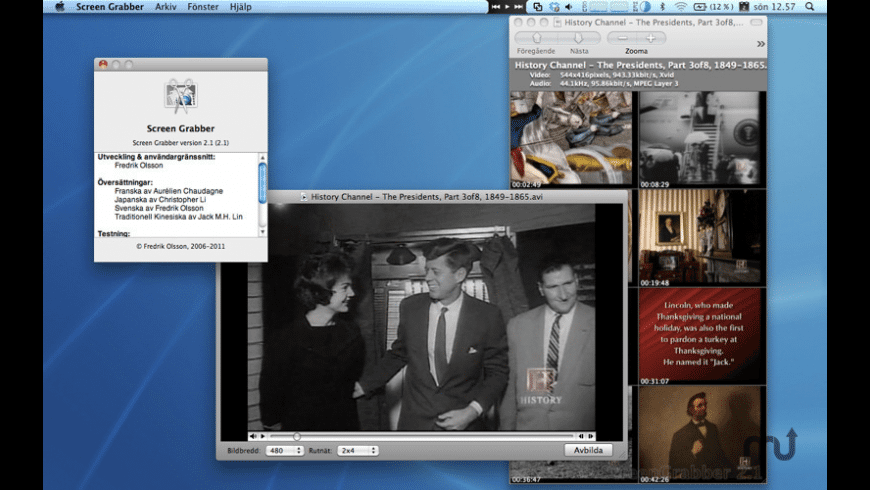Open the Bildbredd 480 width dropdown
The height and width of the screenshot is (490, 870).
283,451
